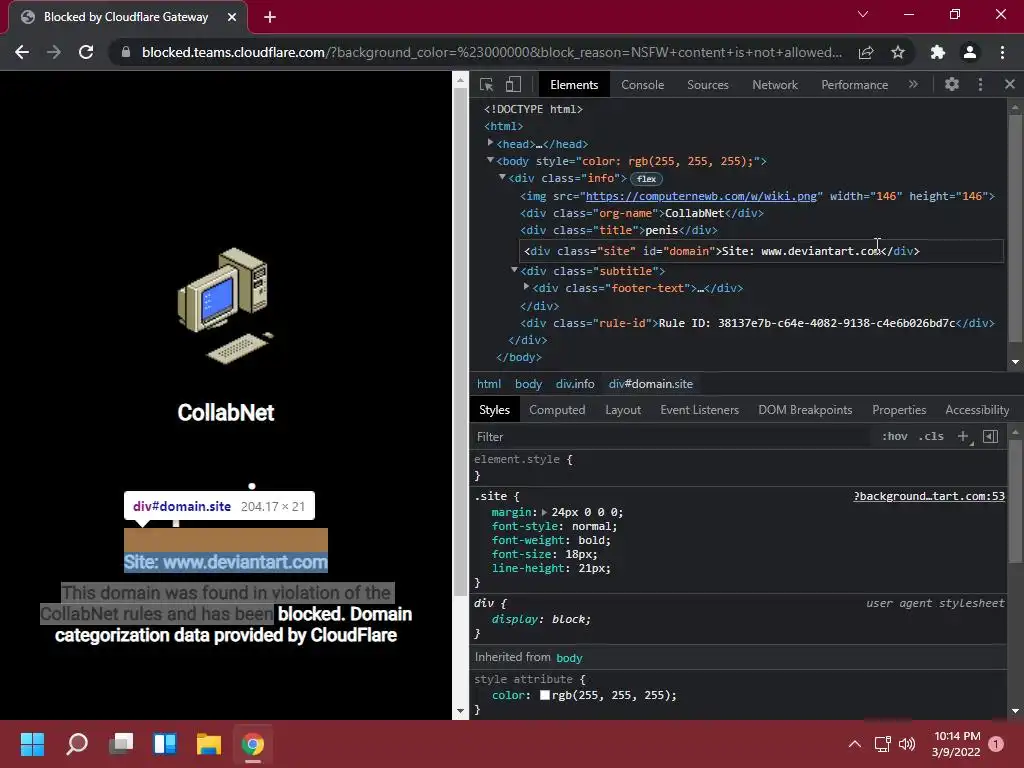This screenshot has height=768, width=1024.
Task: Open Chrome profile avatar menu
Action: point(970,52)
